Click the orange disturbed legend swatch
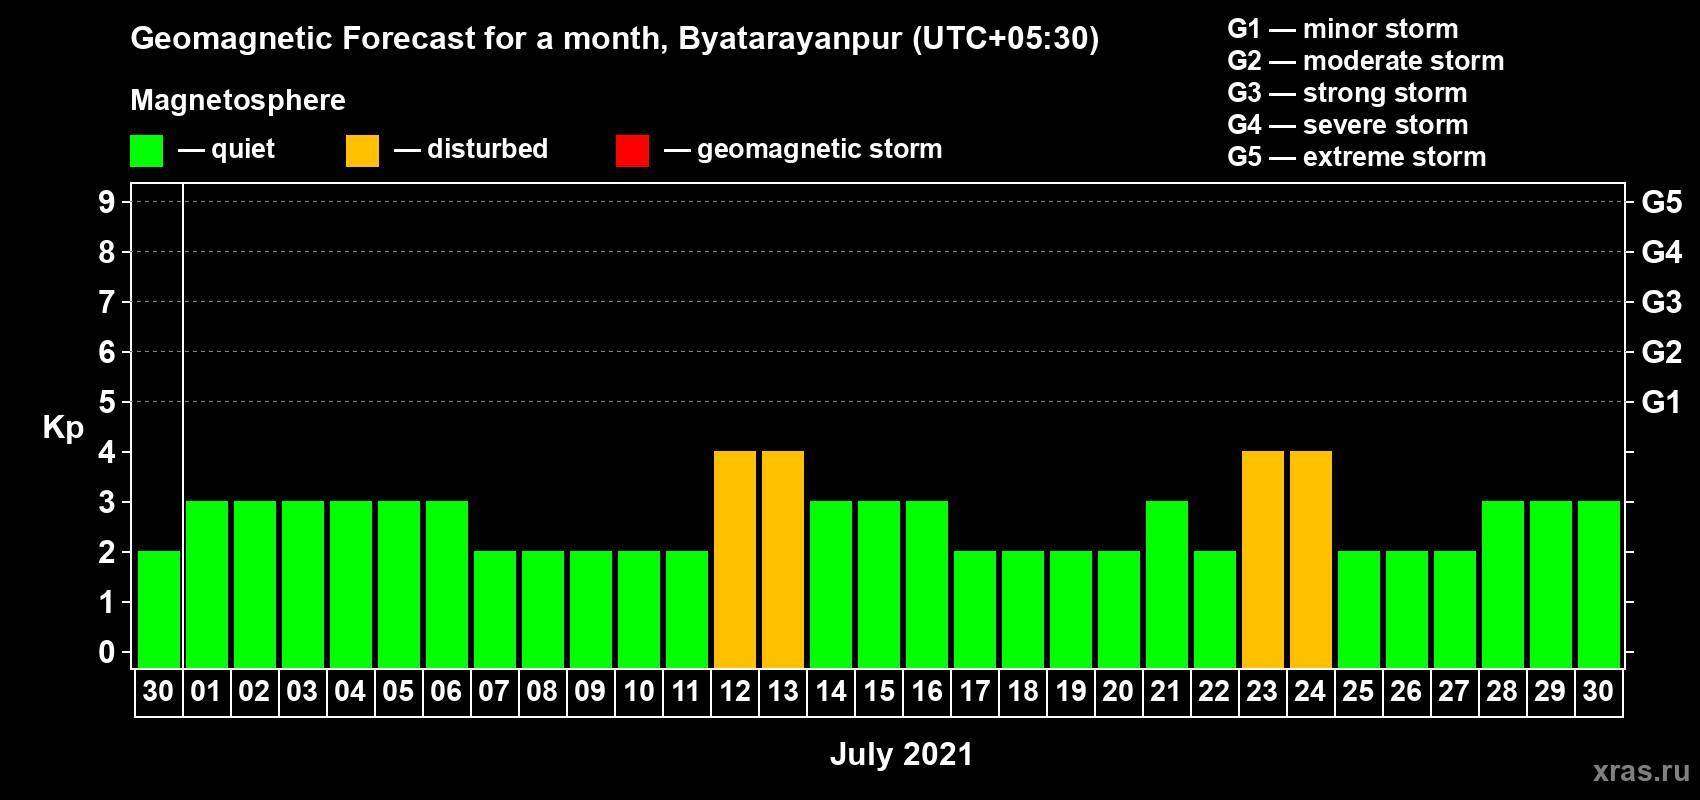Screen dimensions: 1700x800 [362, 151]
